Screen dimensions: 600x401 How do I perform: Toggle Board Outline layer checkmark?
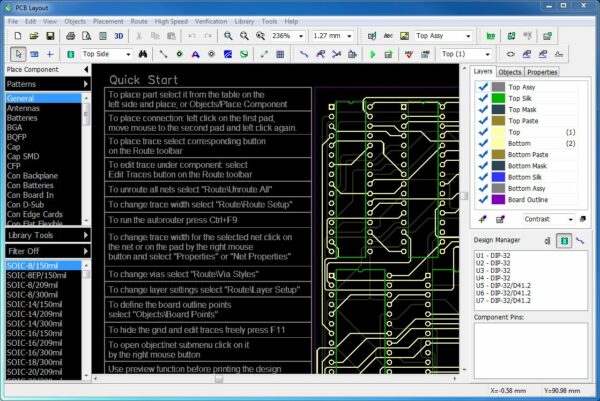[x=482, y=199]
